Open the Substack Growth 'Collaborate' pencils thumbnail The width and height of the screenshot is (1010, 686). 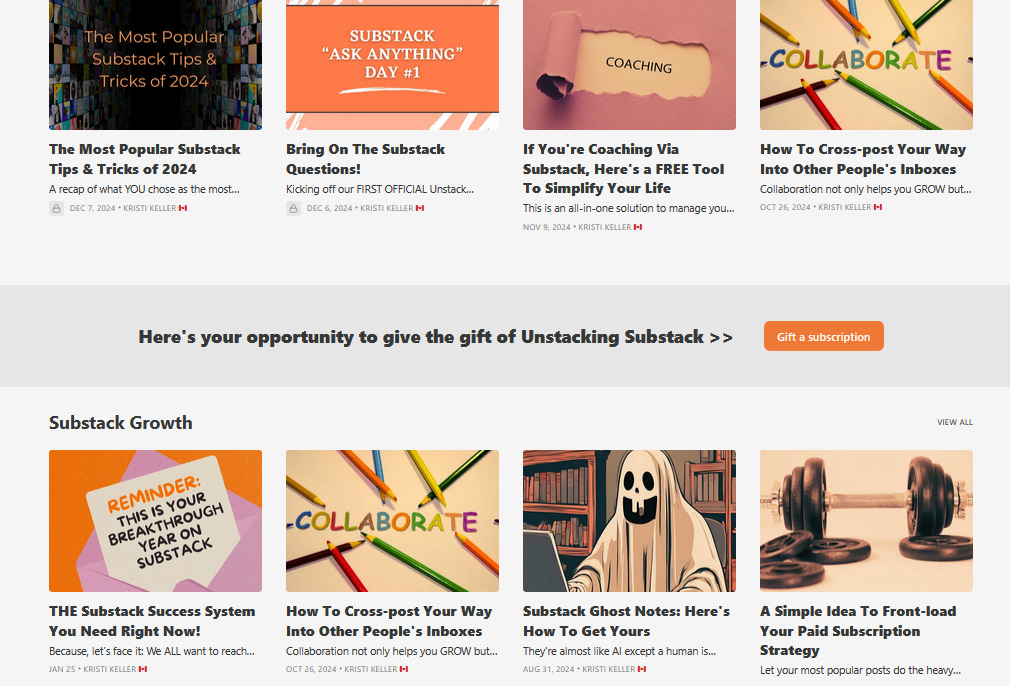(392, 521)
